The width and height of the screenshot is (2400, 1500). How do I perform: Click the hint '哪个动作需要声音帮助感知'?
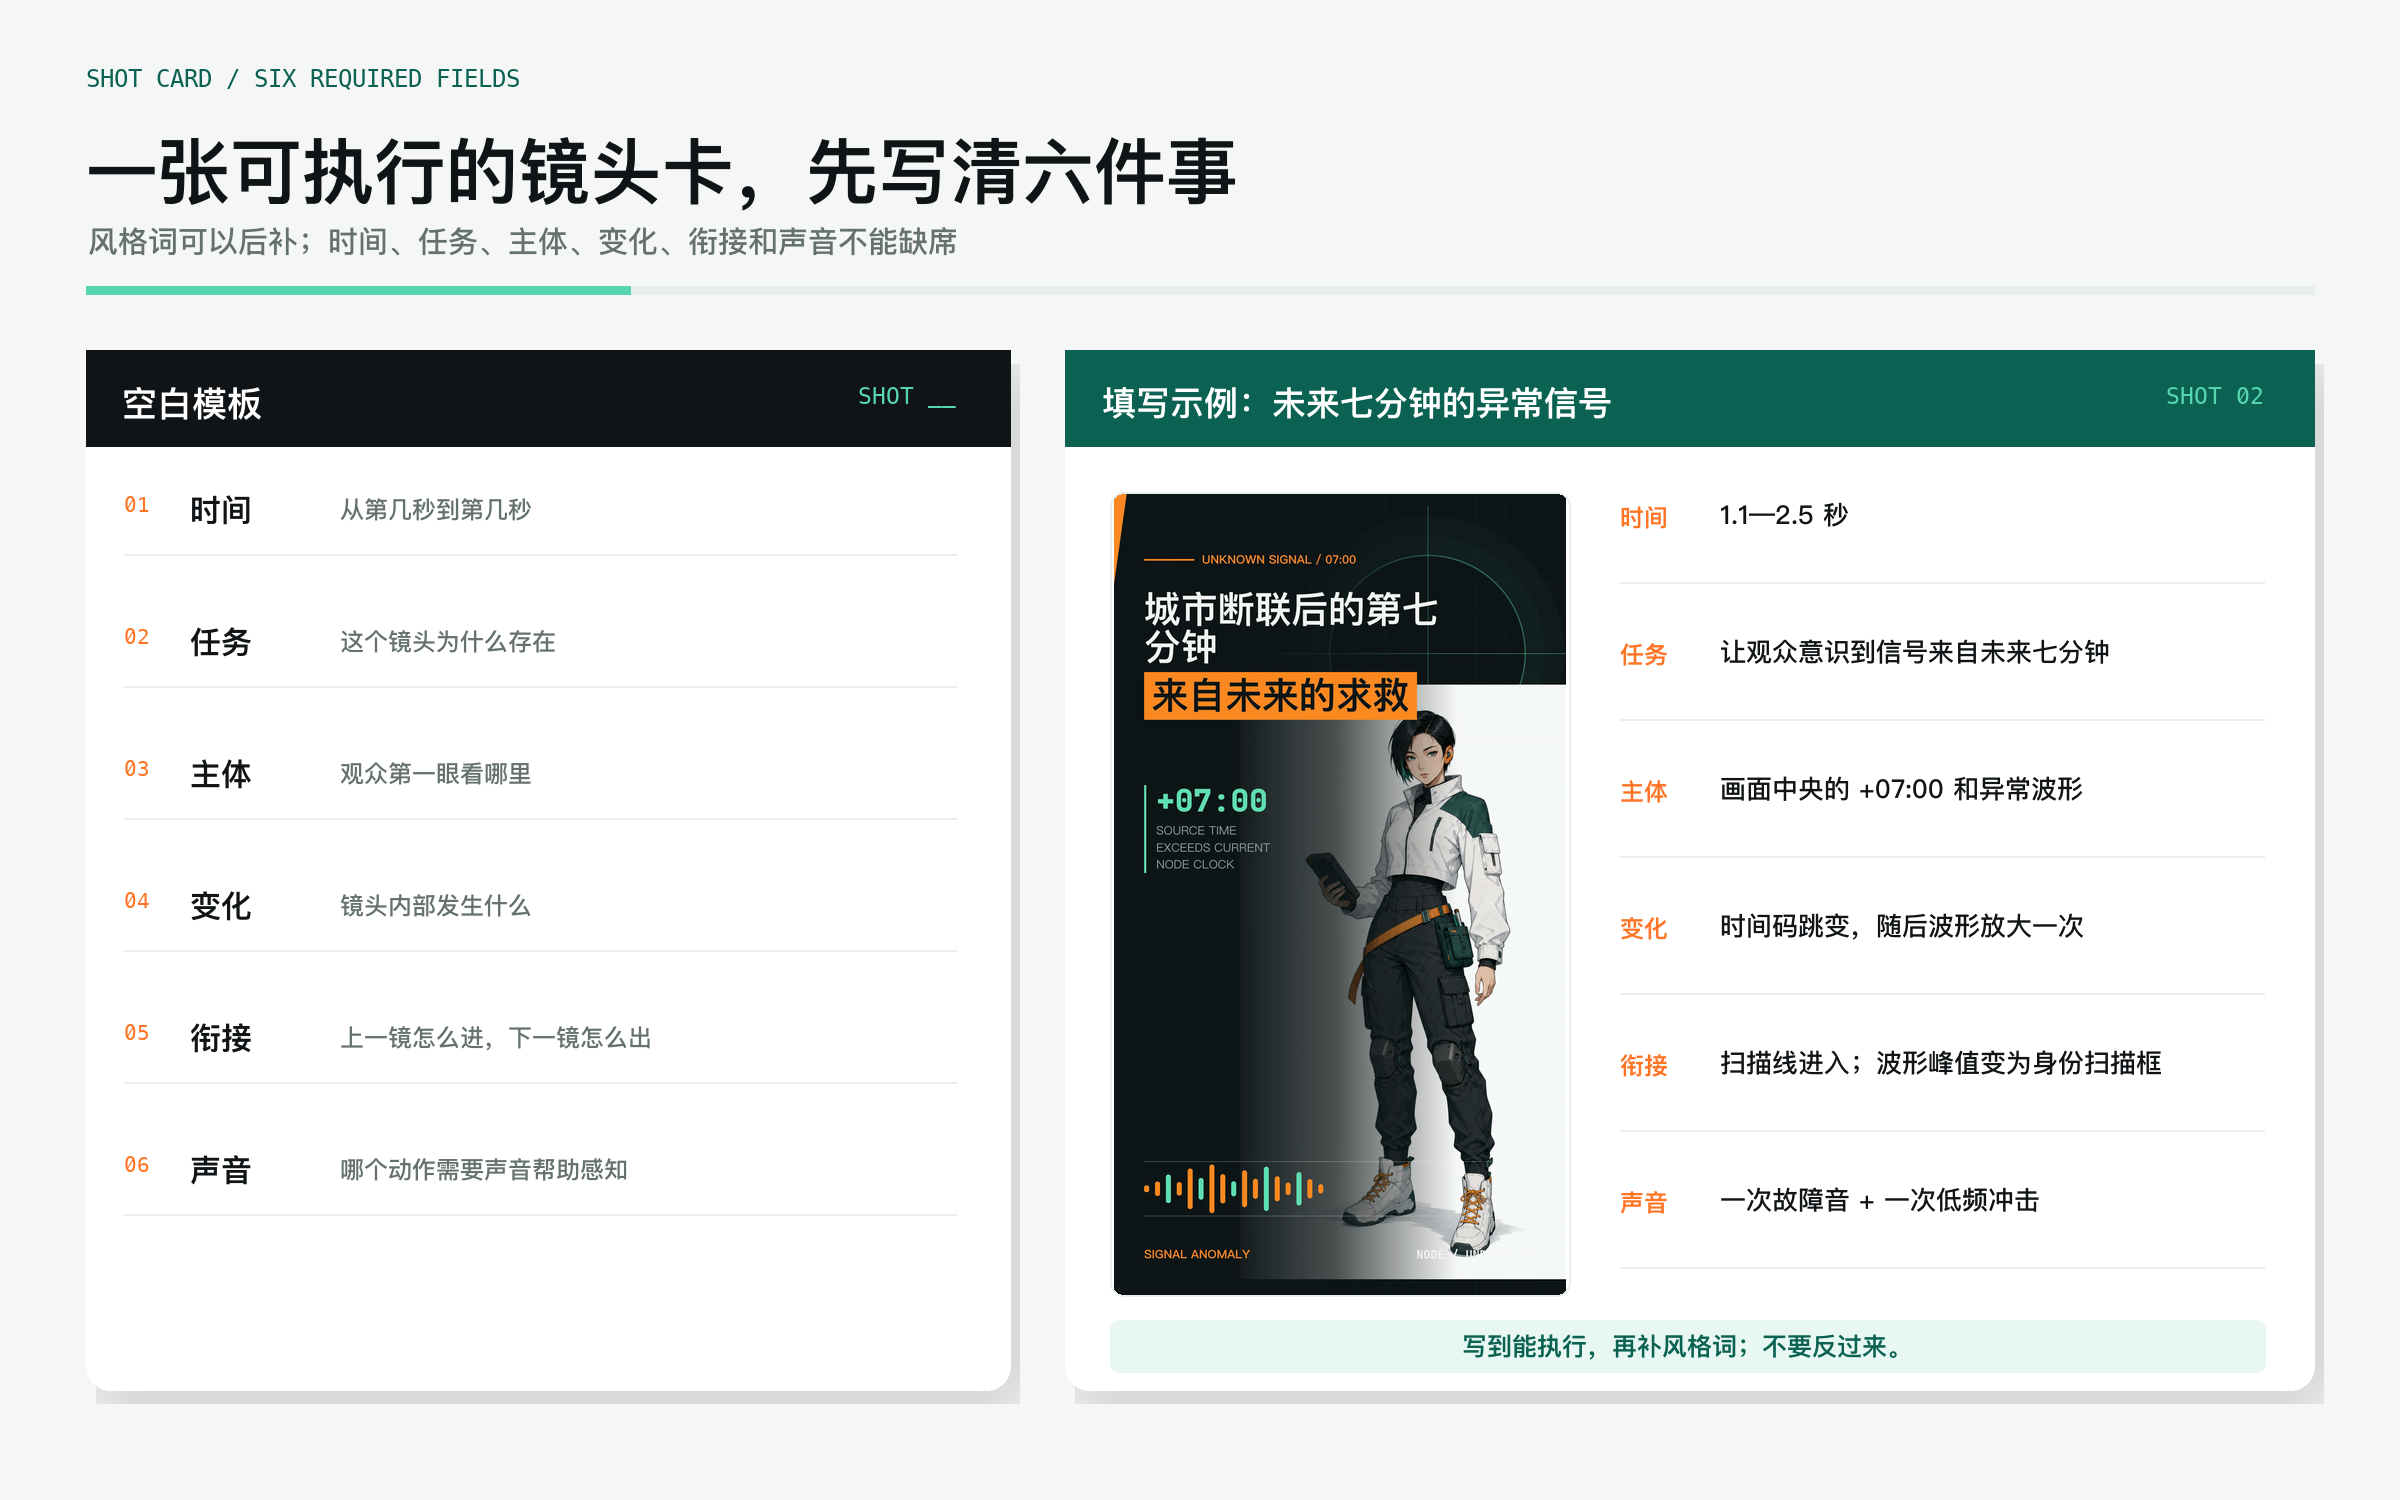point(484,1170)
